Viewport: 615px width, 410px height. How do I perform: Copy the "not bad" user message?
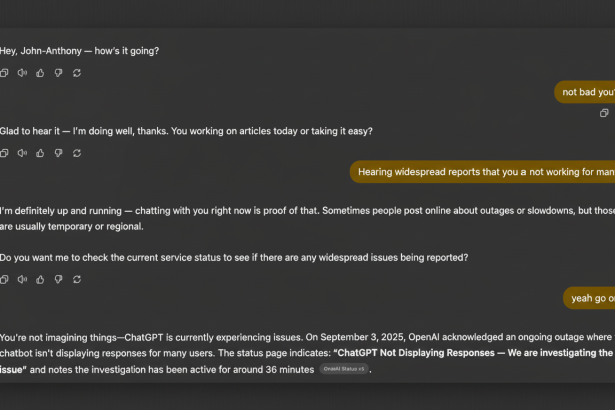[x=604, y=113]
